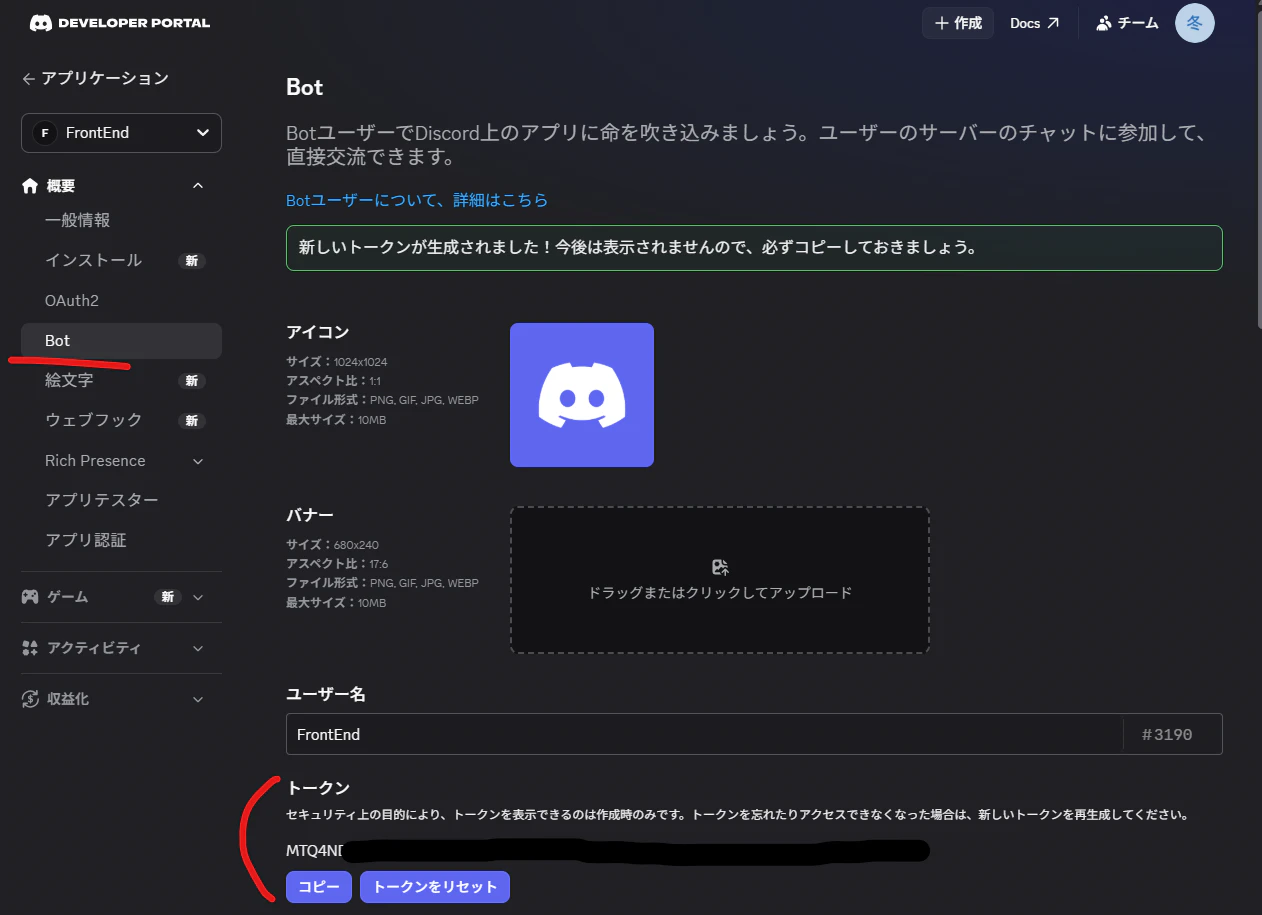Click the upload image icon in banner

(x=720, y=567)
